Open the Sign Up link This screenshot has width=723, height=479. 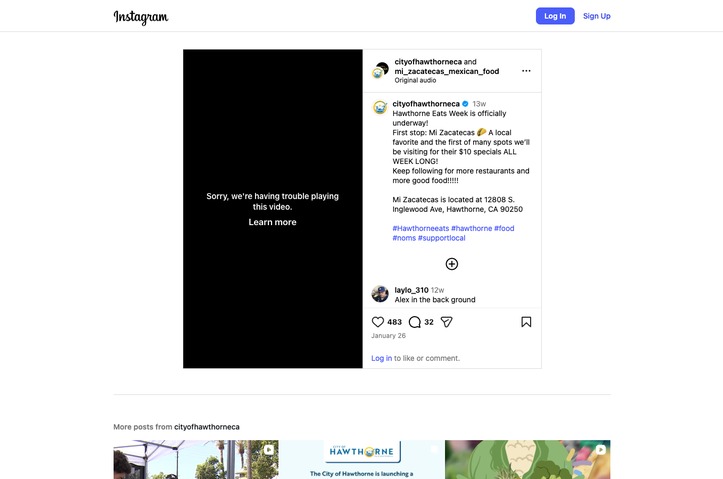(597, 16)
